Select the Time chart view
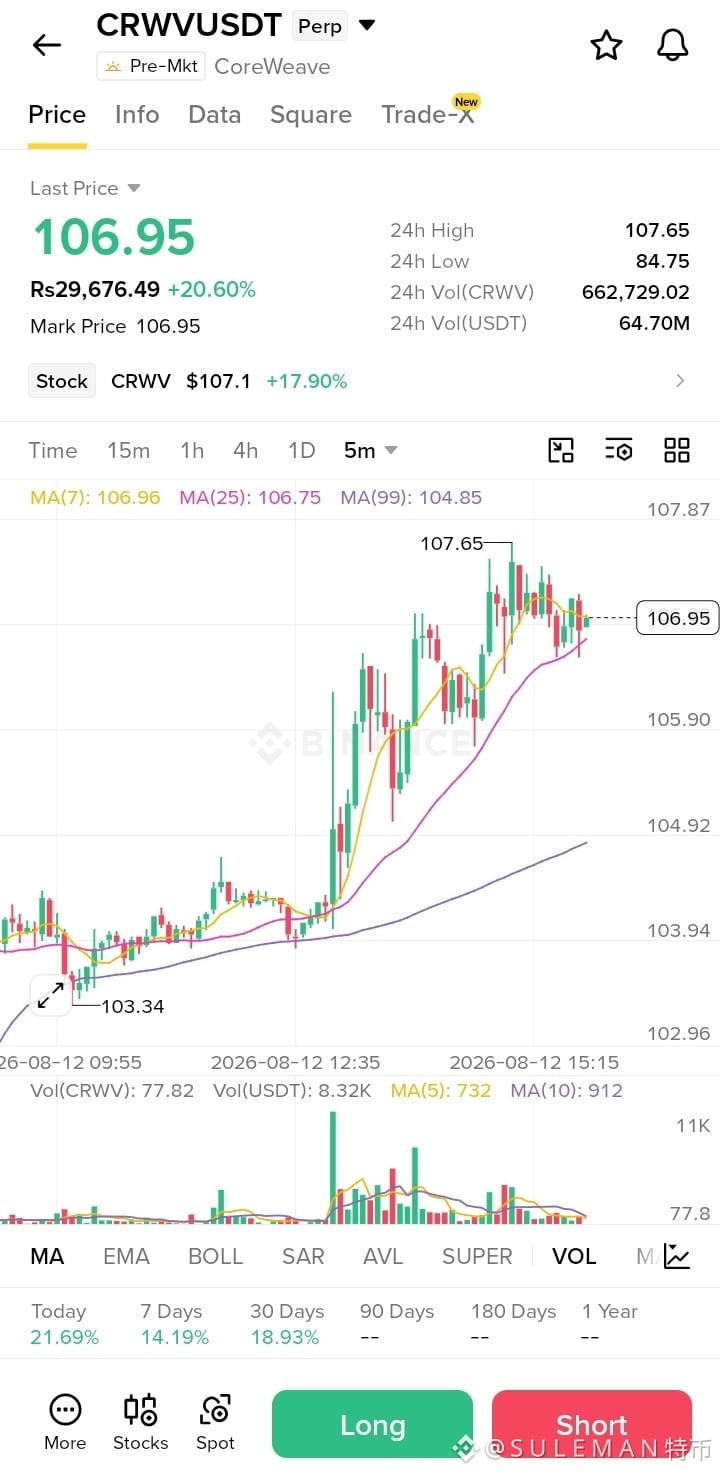Viewport: 720px width, 1475px height. pos(53,450)
